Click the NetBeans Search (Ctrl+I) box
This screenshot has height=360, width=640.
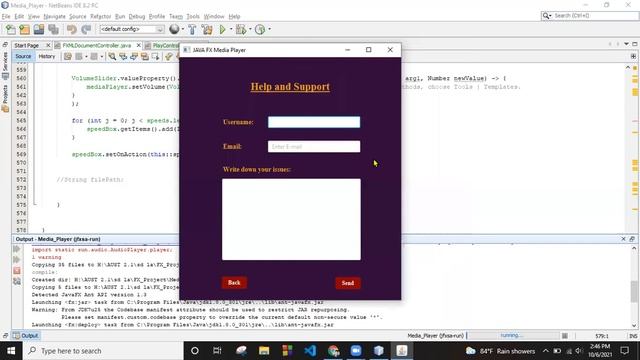pos(590,16)
